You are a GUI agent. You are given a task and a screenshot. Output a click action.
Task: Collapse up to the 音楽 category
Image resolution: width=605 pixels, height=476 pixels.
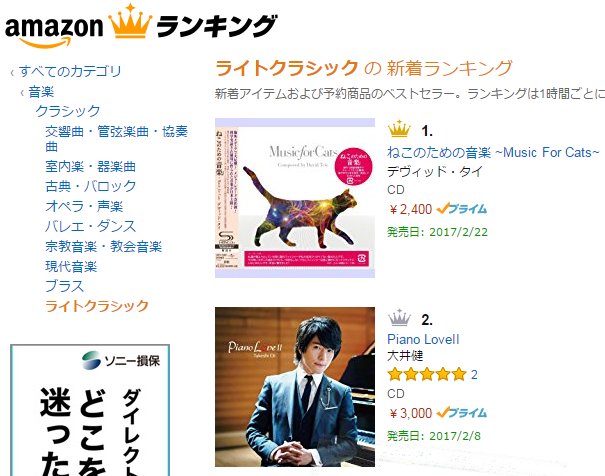click(41, 92)
